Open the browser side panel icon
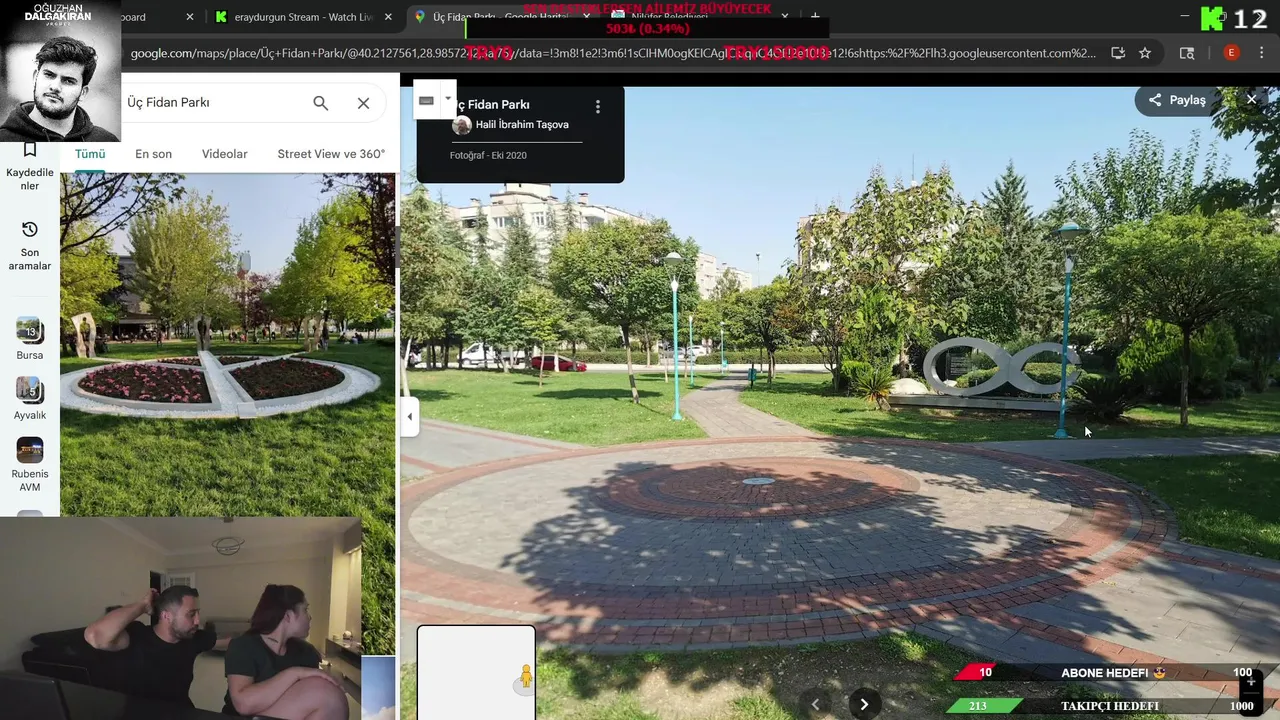The image size is (1280, 720). [1187, 53]
